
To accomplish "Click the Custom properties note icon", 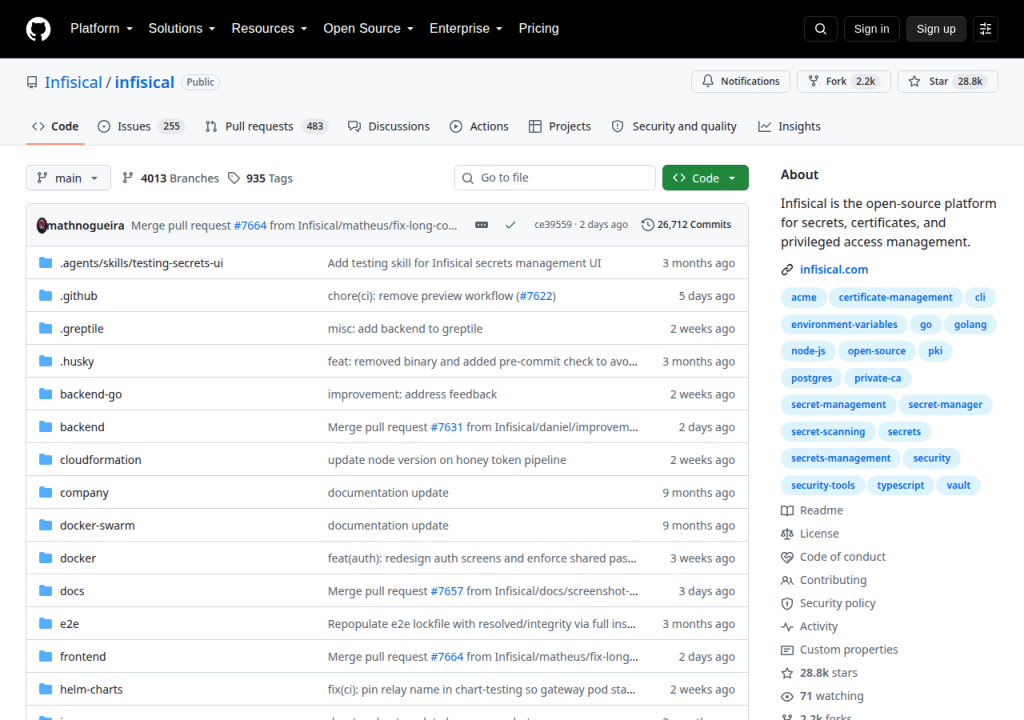I will 787,650.
